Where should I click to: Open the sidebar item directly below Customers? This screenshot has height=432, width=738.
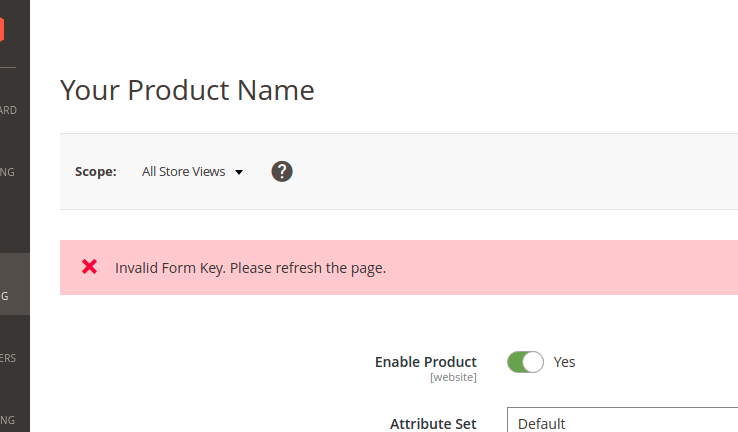[10, 418]
